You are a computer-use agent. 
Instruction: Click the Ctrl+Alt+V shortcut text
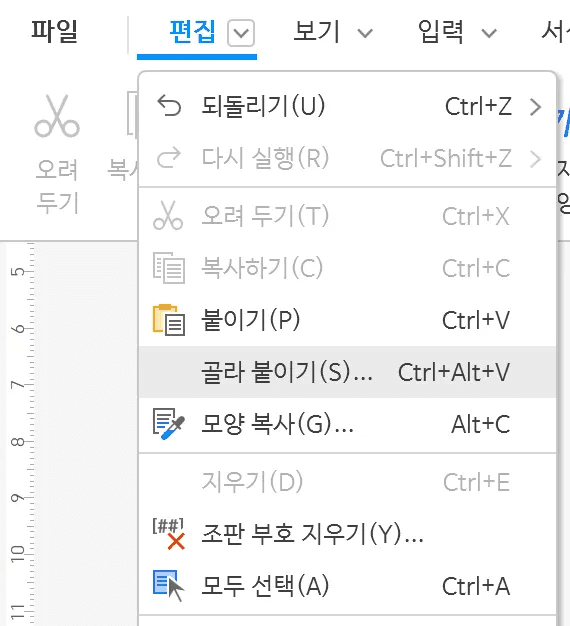pyautogui.click(x=454, y=372)
